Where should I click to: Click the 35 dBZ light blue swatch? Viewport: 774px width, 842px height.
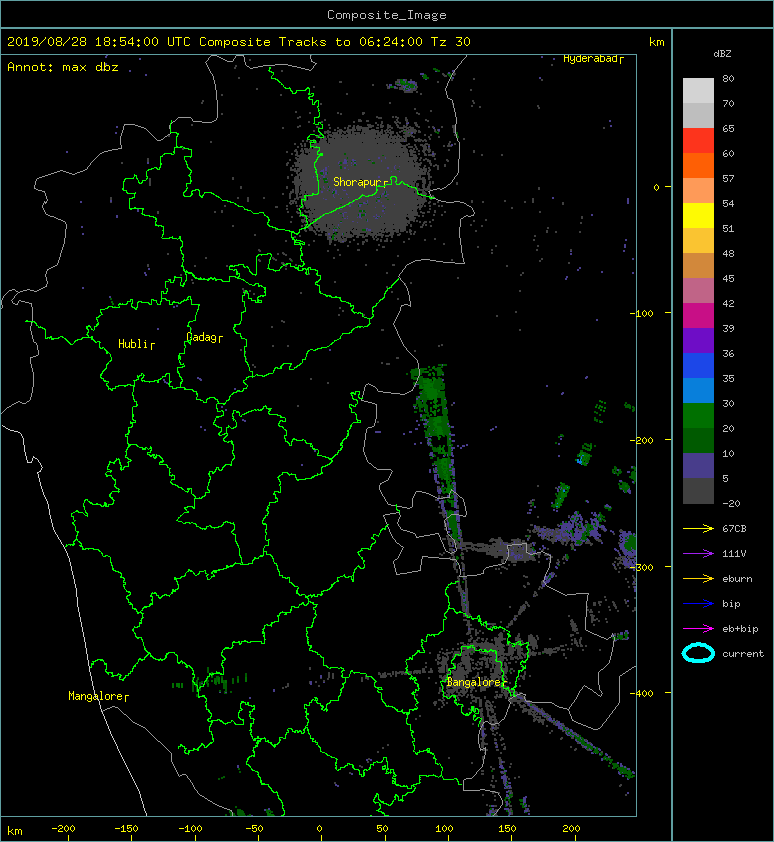coord(698,390)
